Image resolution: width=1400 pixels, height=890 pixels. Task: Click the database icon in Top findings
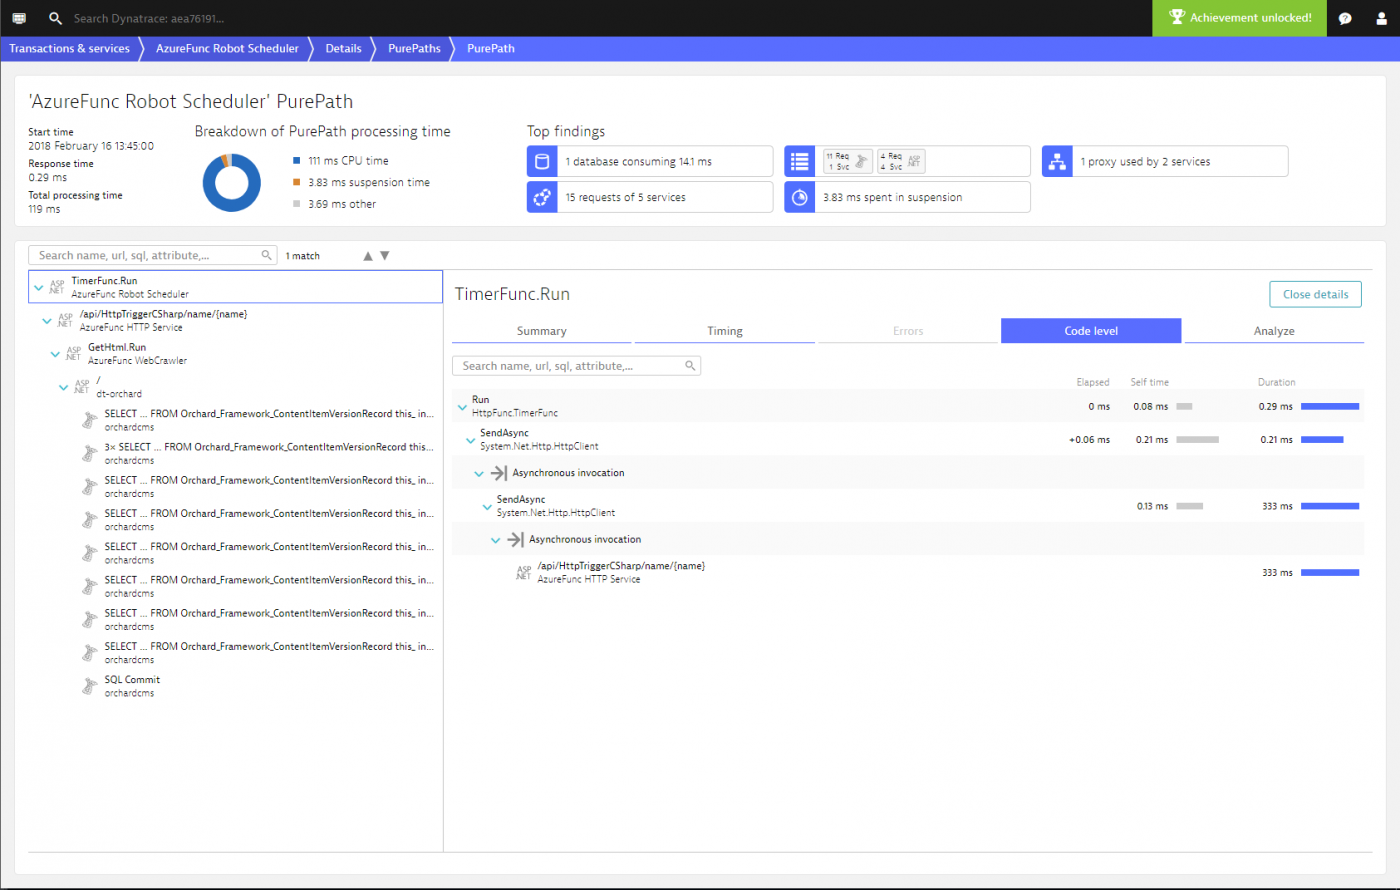(x=542, y=161)
